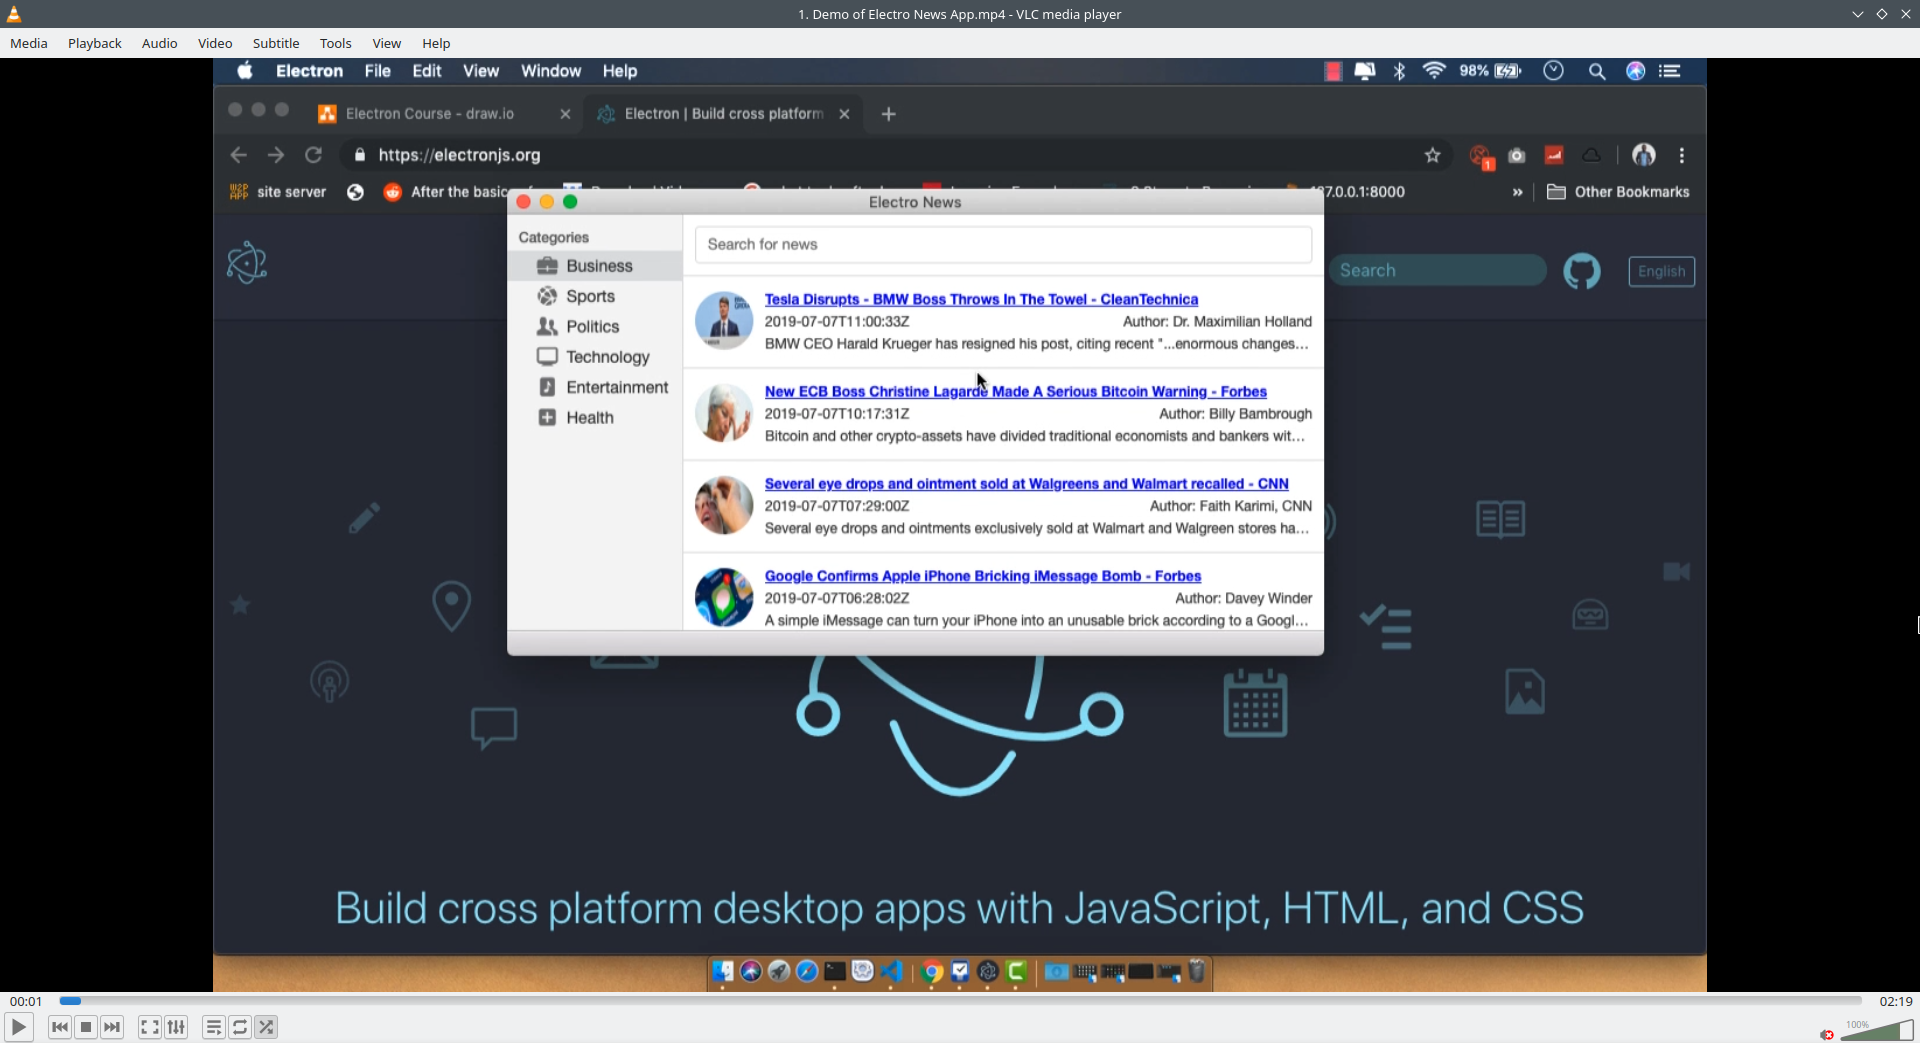
Task: Open the browser three-dot menu
Action: [1682, 155]
